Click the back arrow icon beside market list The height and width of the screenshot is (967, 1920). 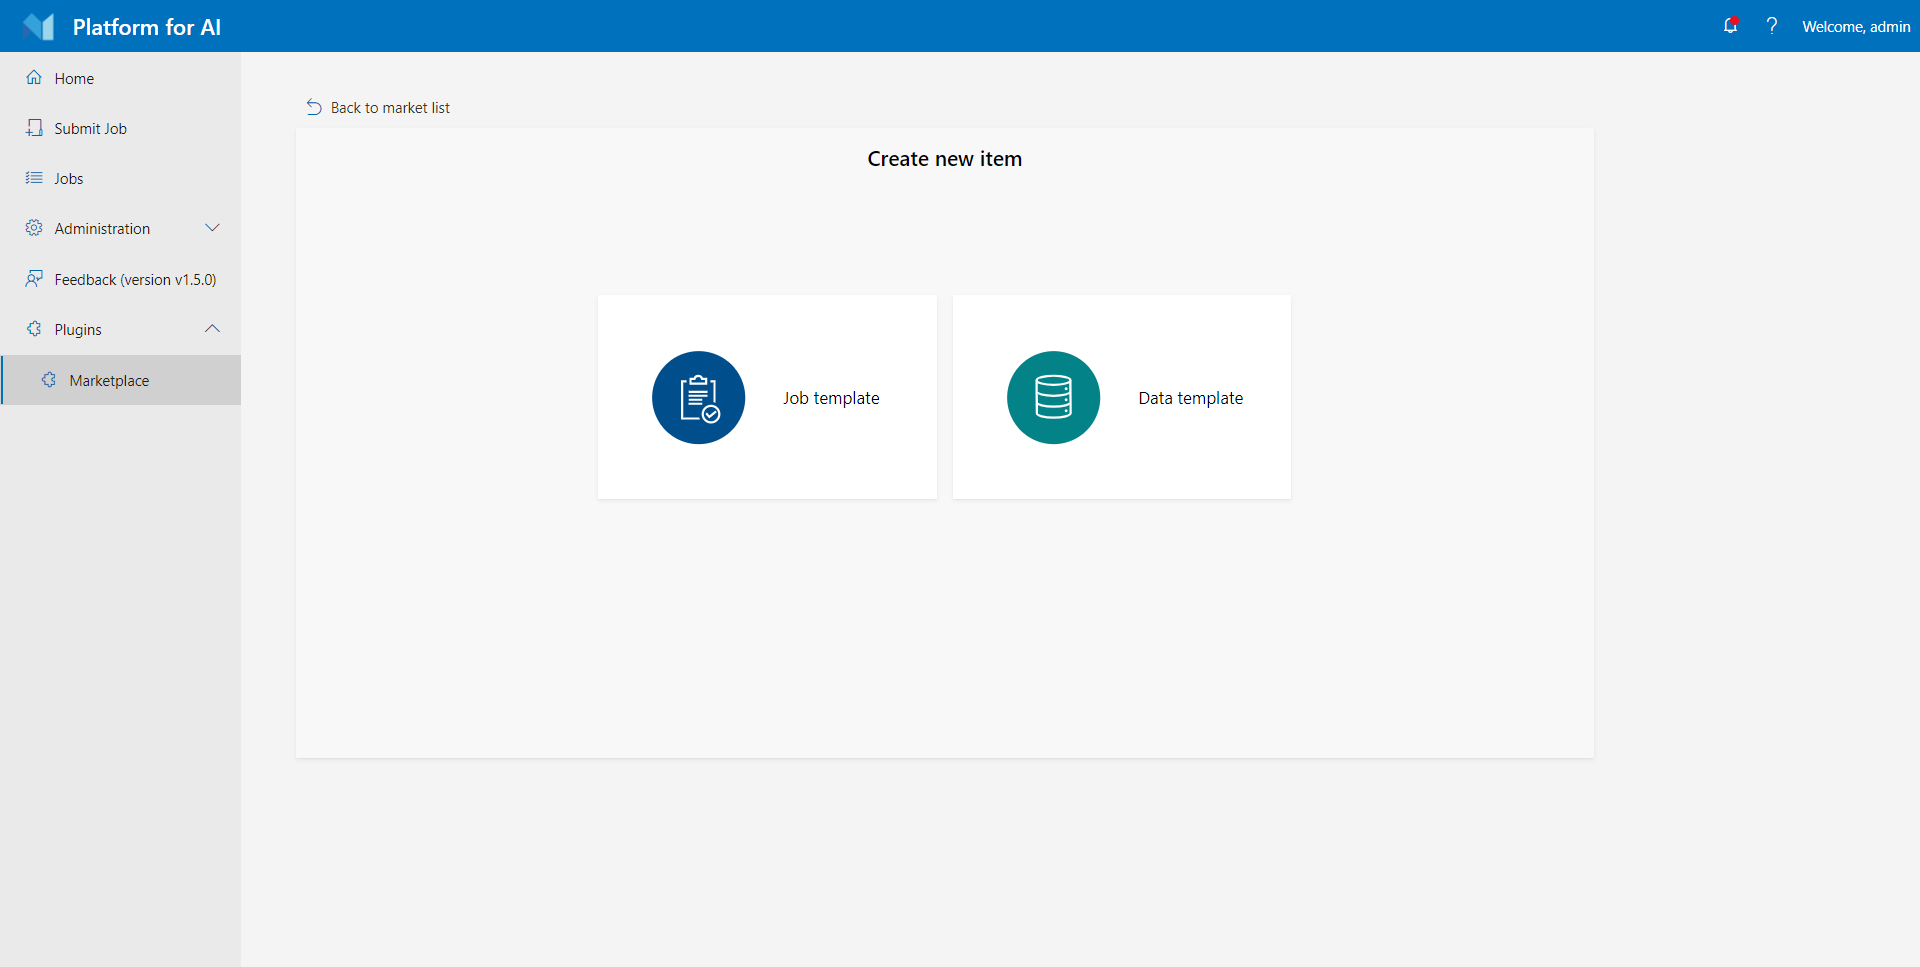(x=314, y=107)
